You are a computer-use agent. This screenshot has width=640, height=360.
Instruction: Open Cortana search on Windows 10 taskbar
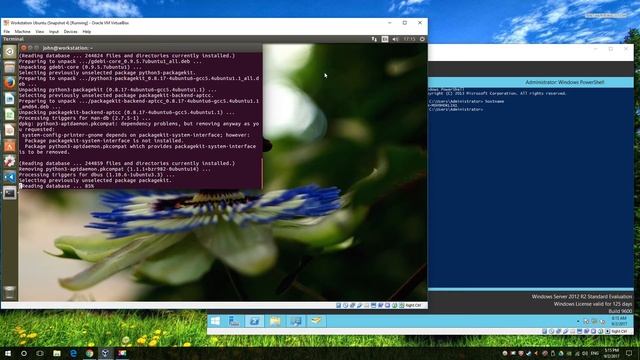tap(24, 353)
